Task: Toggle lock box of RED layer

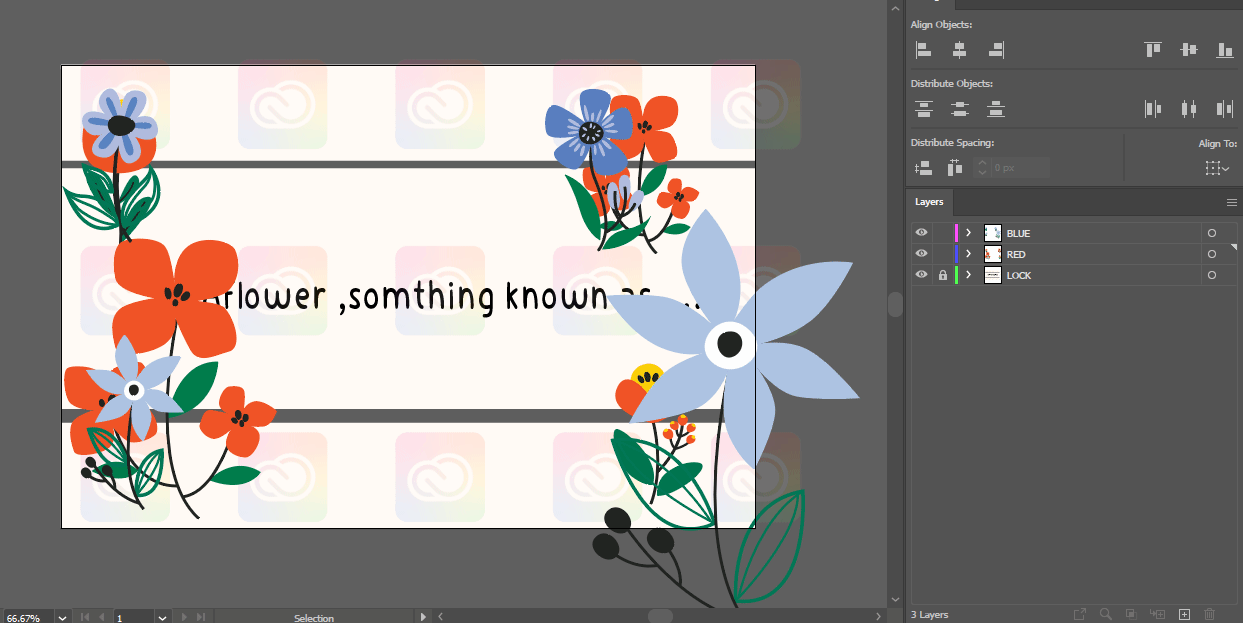Action: (x=942, y=254)
